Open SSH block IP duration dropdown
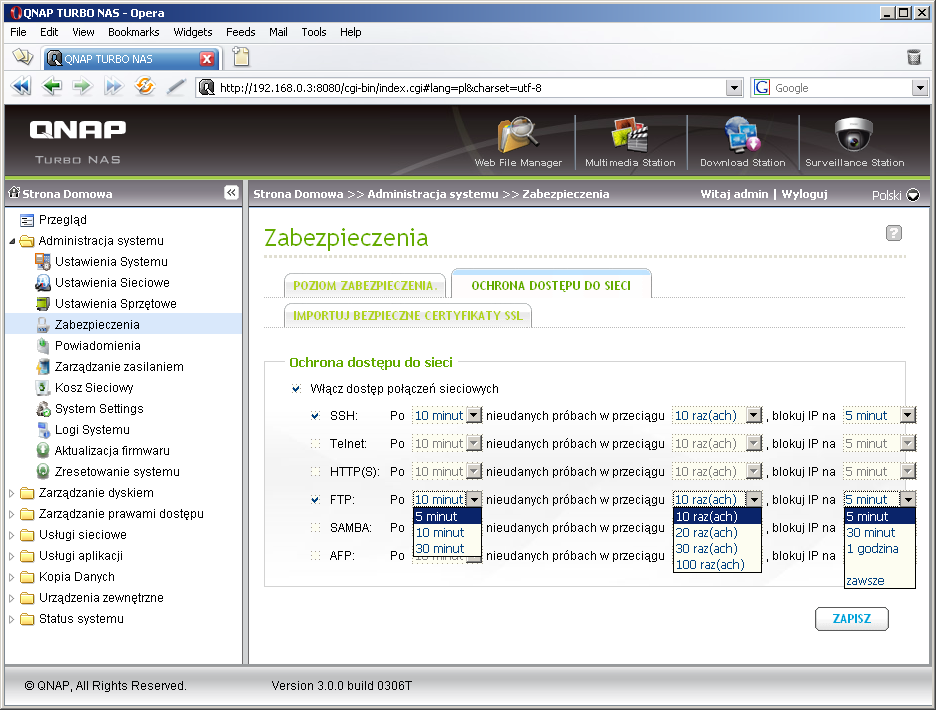This screenshot has height=710, width=936. tap(879, 416)
